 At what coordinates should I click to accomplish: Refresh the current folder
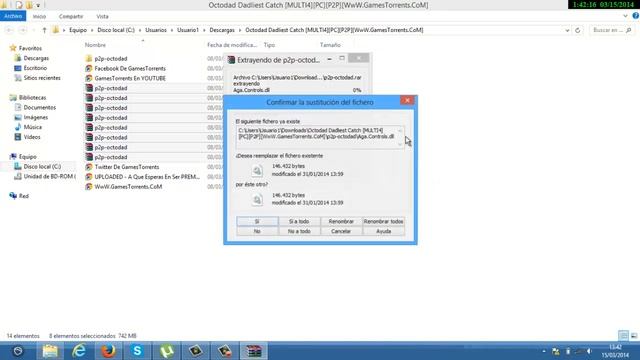578,30
